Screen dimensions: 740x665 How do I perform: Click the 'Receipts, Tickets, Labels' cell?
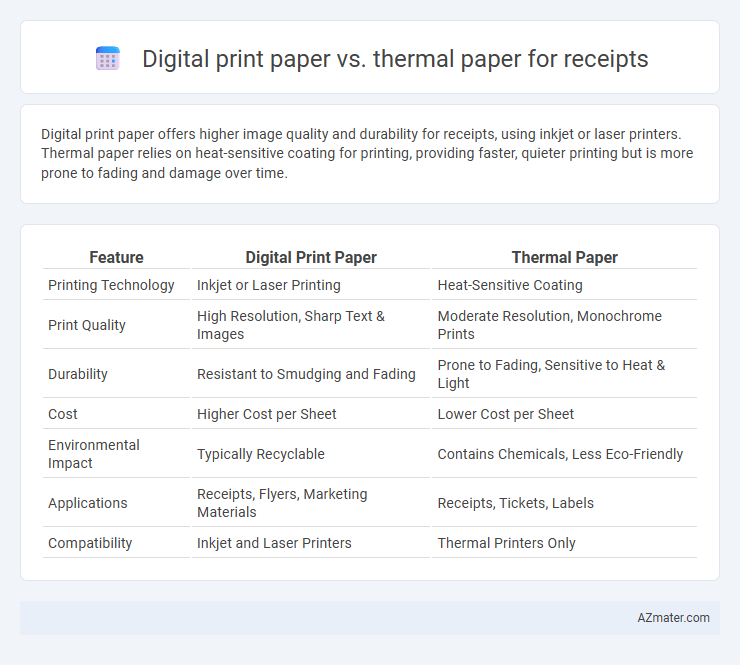[515, 503]
